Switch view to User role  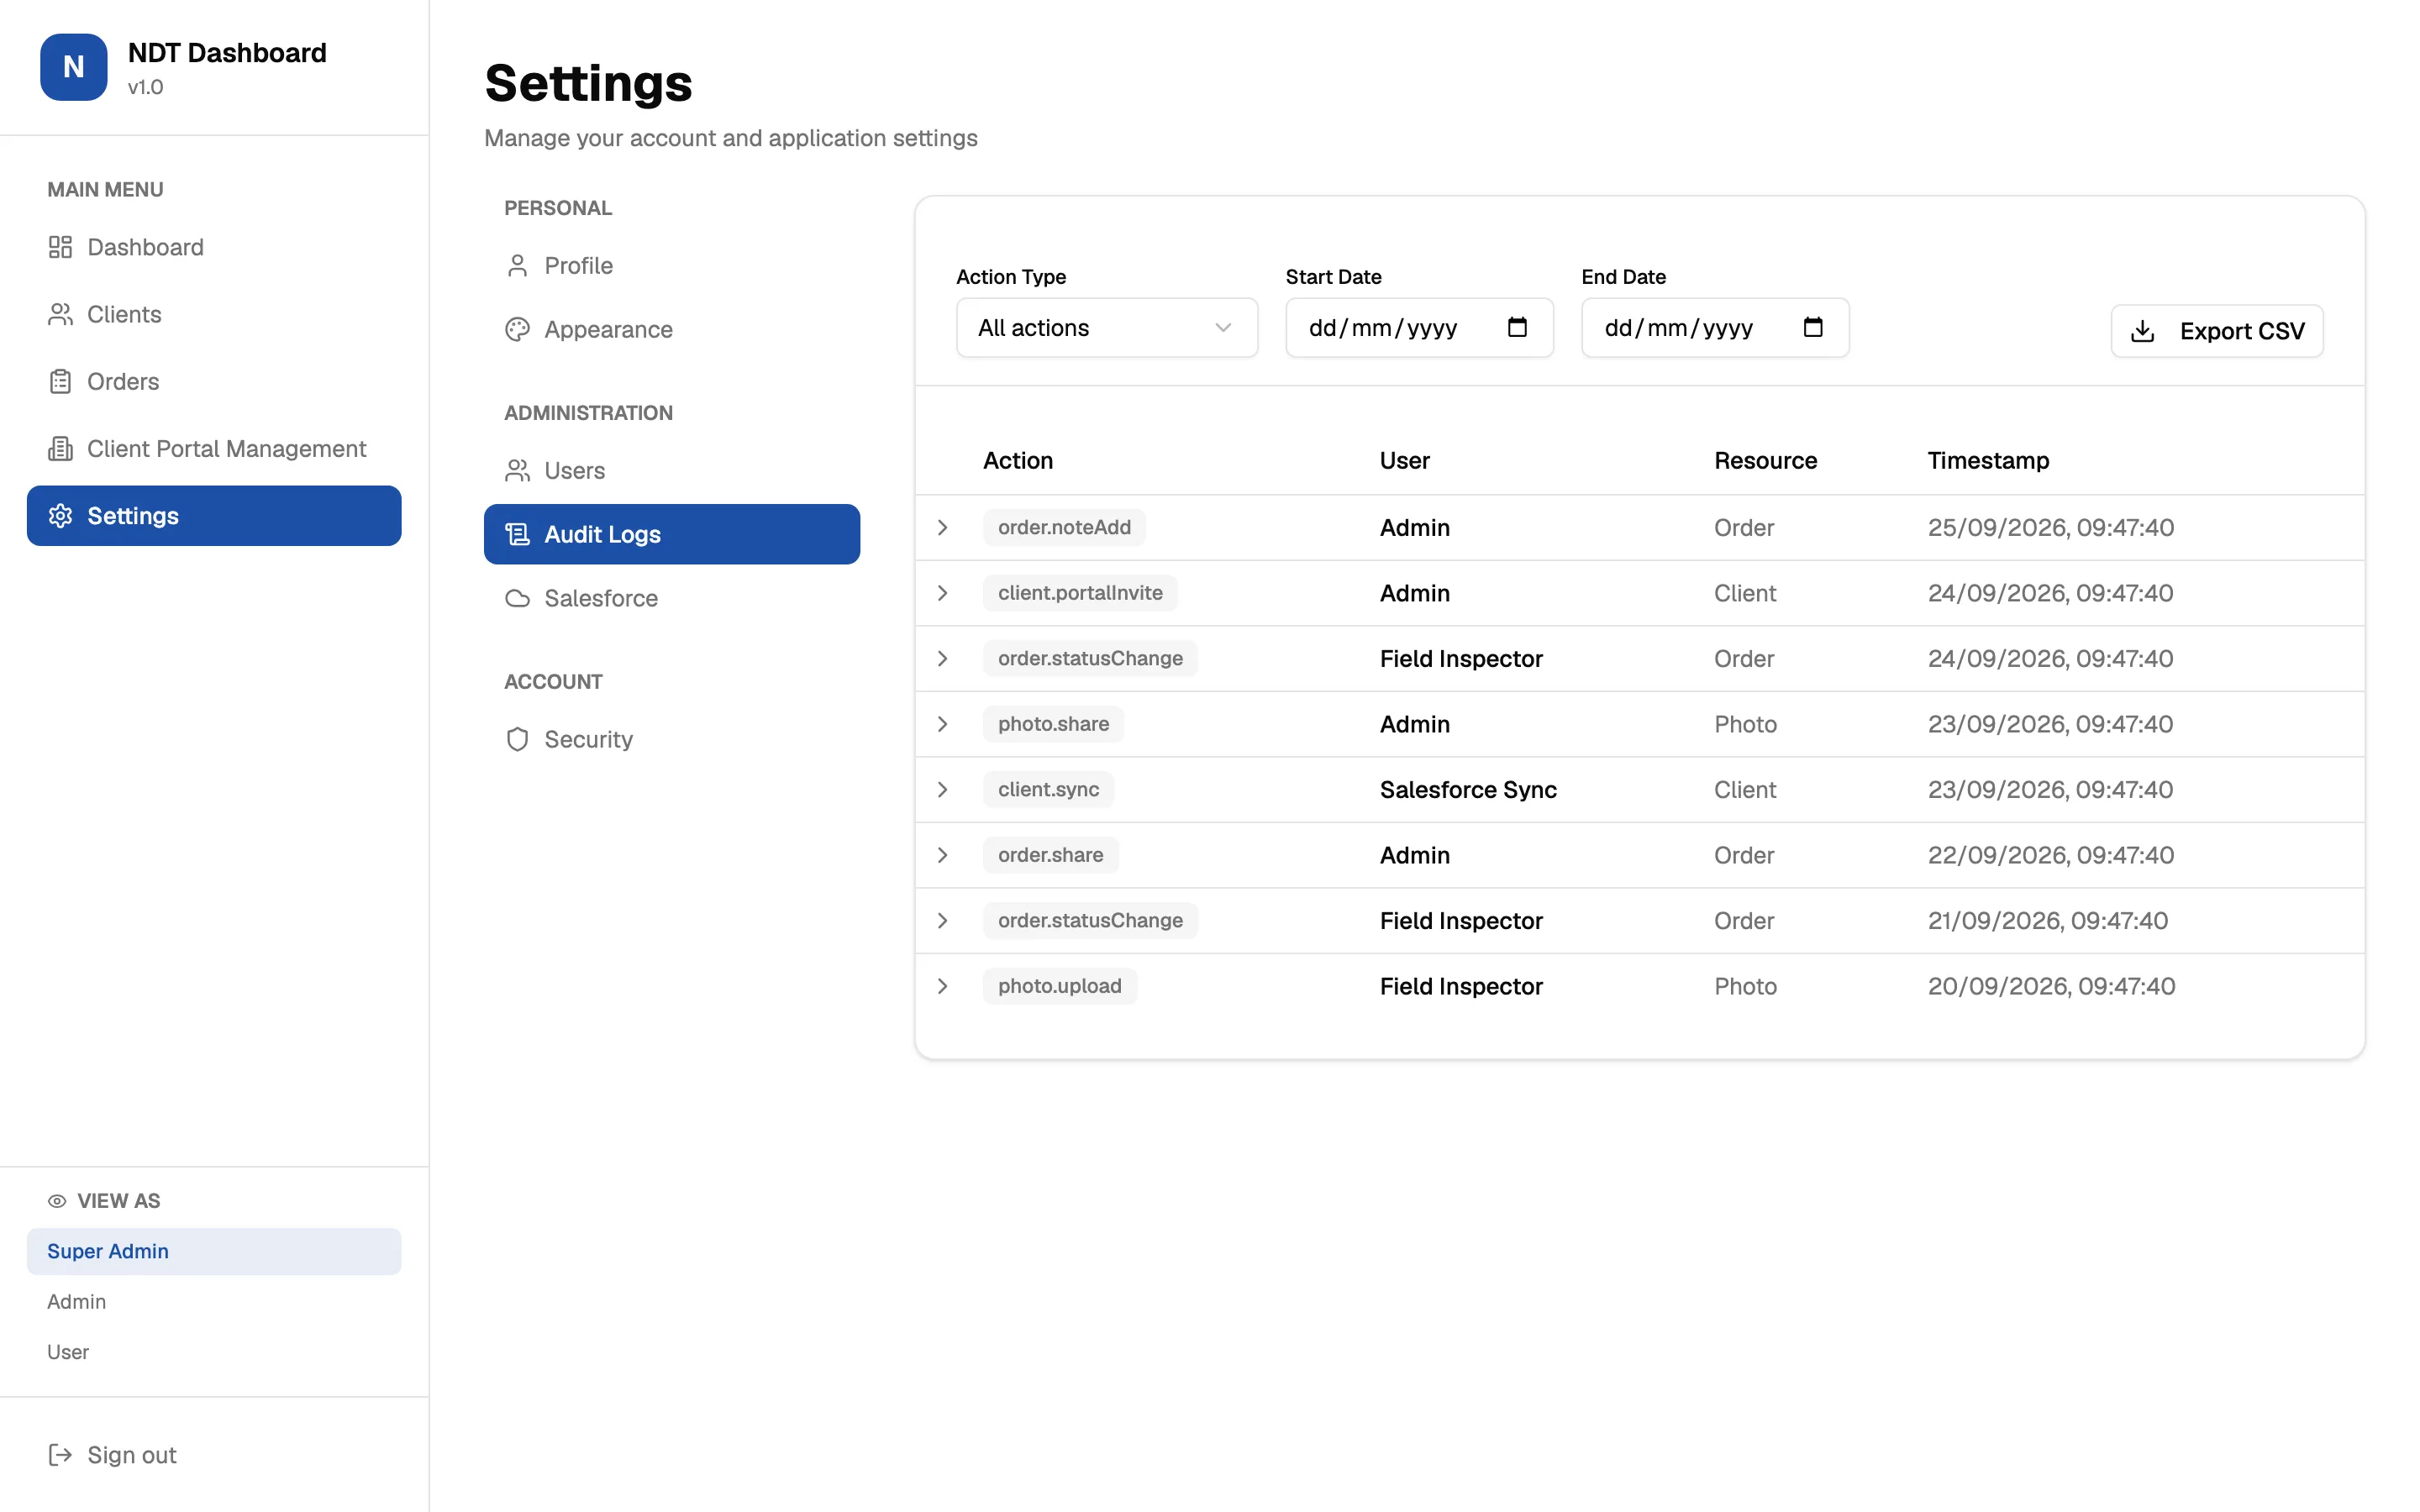tap(214, 1352)
